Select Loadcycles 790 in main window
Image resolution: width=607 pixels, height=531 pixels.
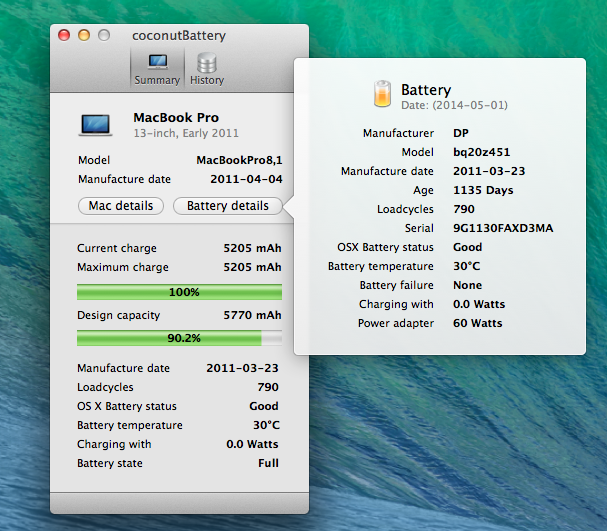268,387
